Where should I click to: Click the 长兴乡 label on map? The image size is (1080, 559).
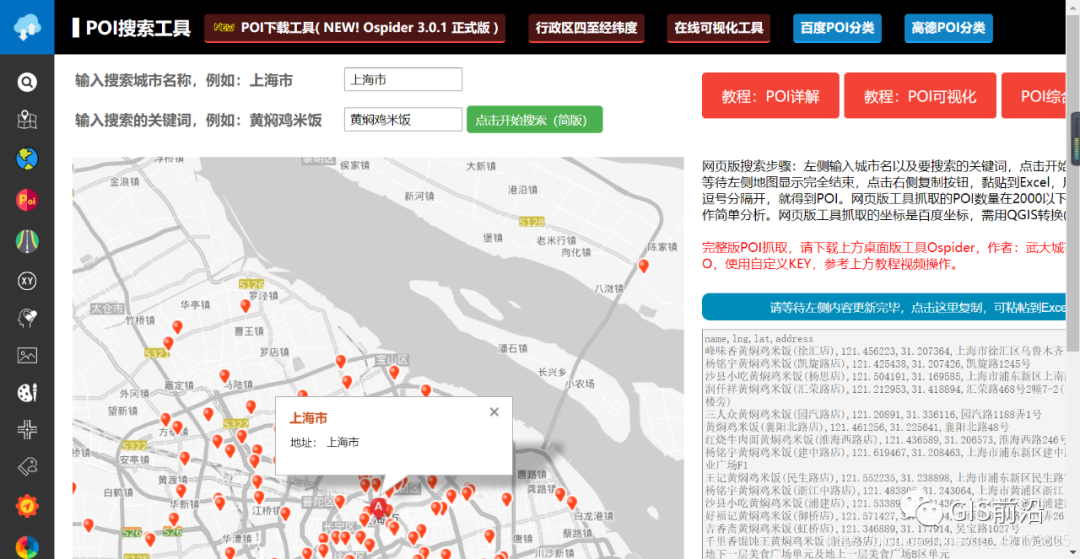coord(552,372)
